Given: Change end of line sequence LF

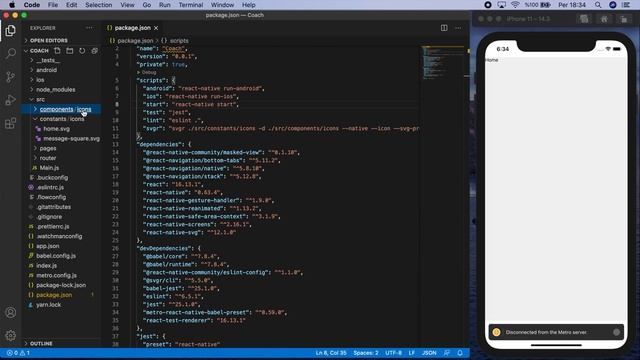Looking at the screenshot, I should 411,353.
